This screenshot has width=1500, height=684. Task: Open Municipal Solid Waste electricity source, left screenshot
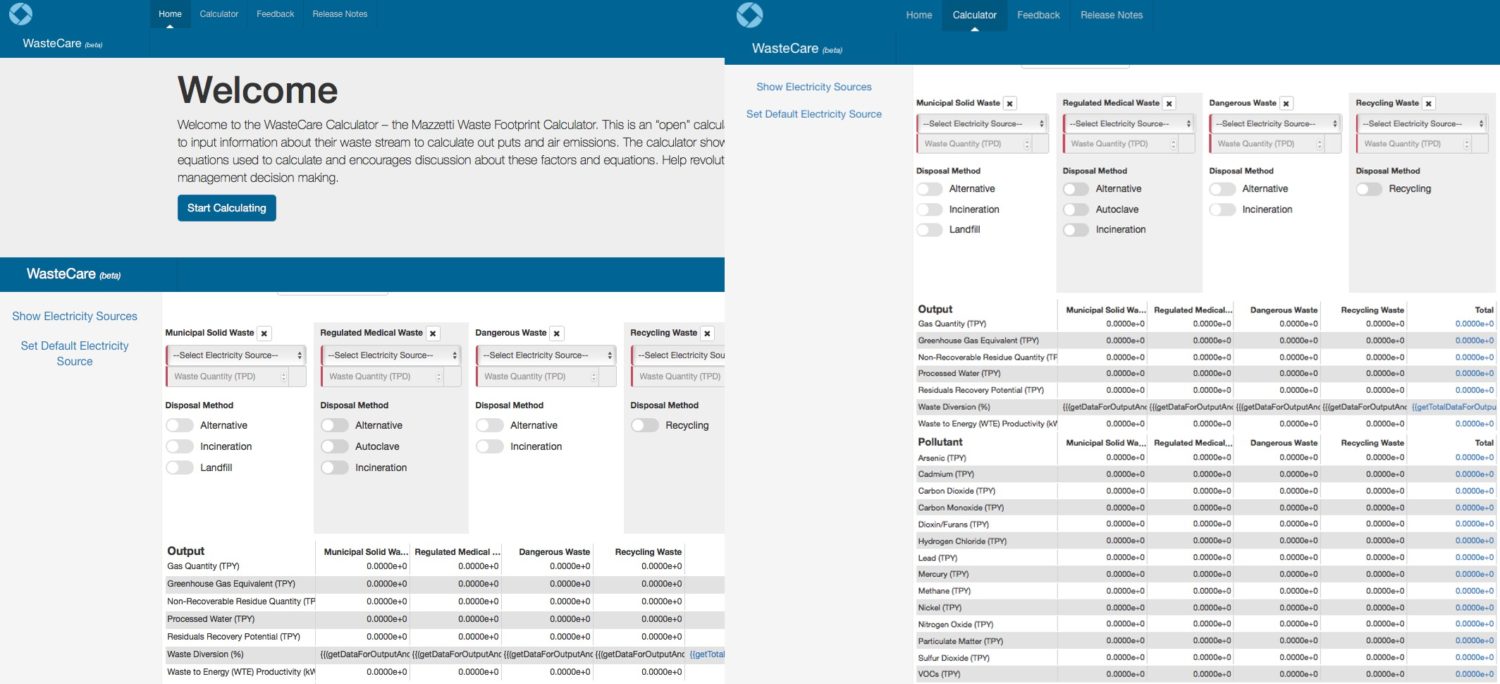click(236, 355)
